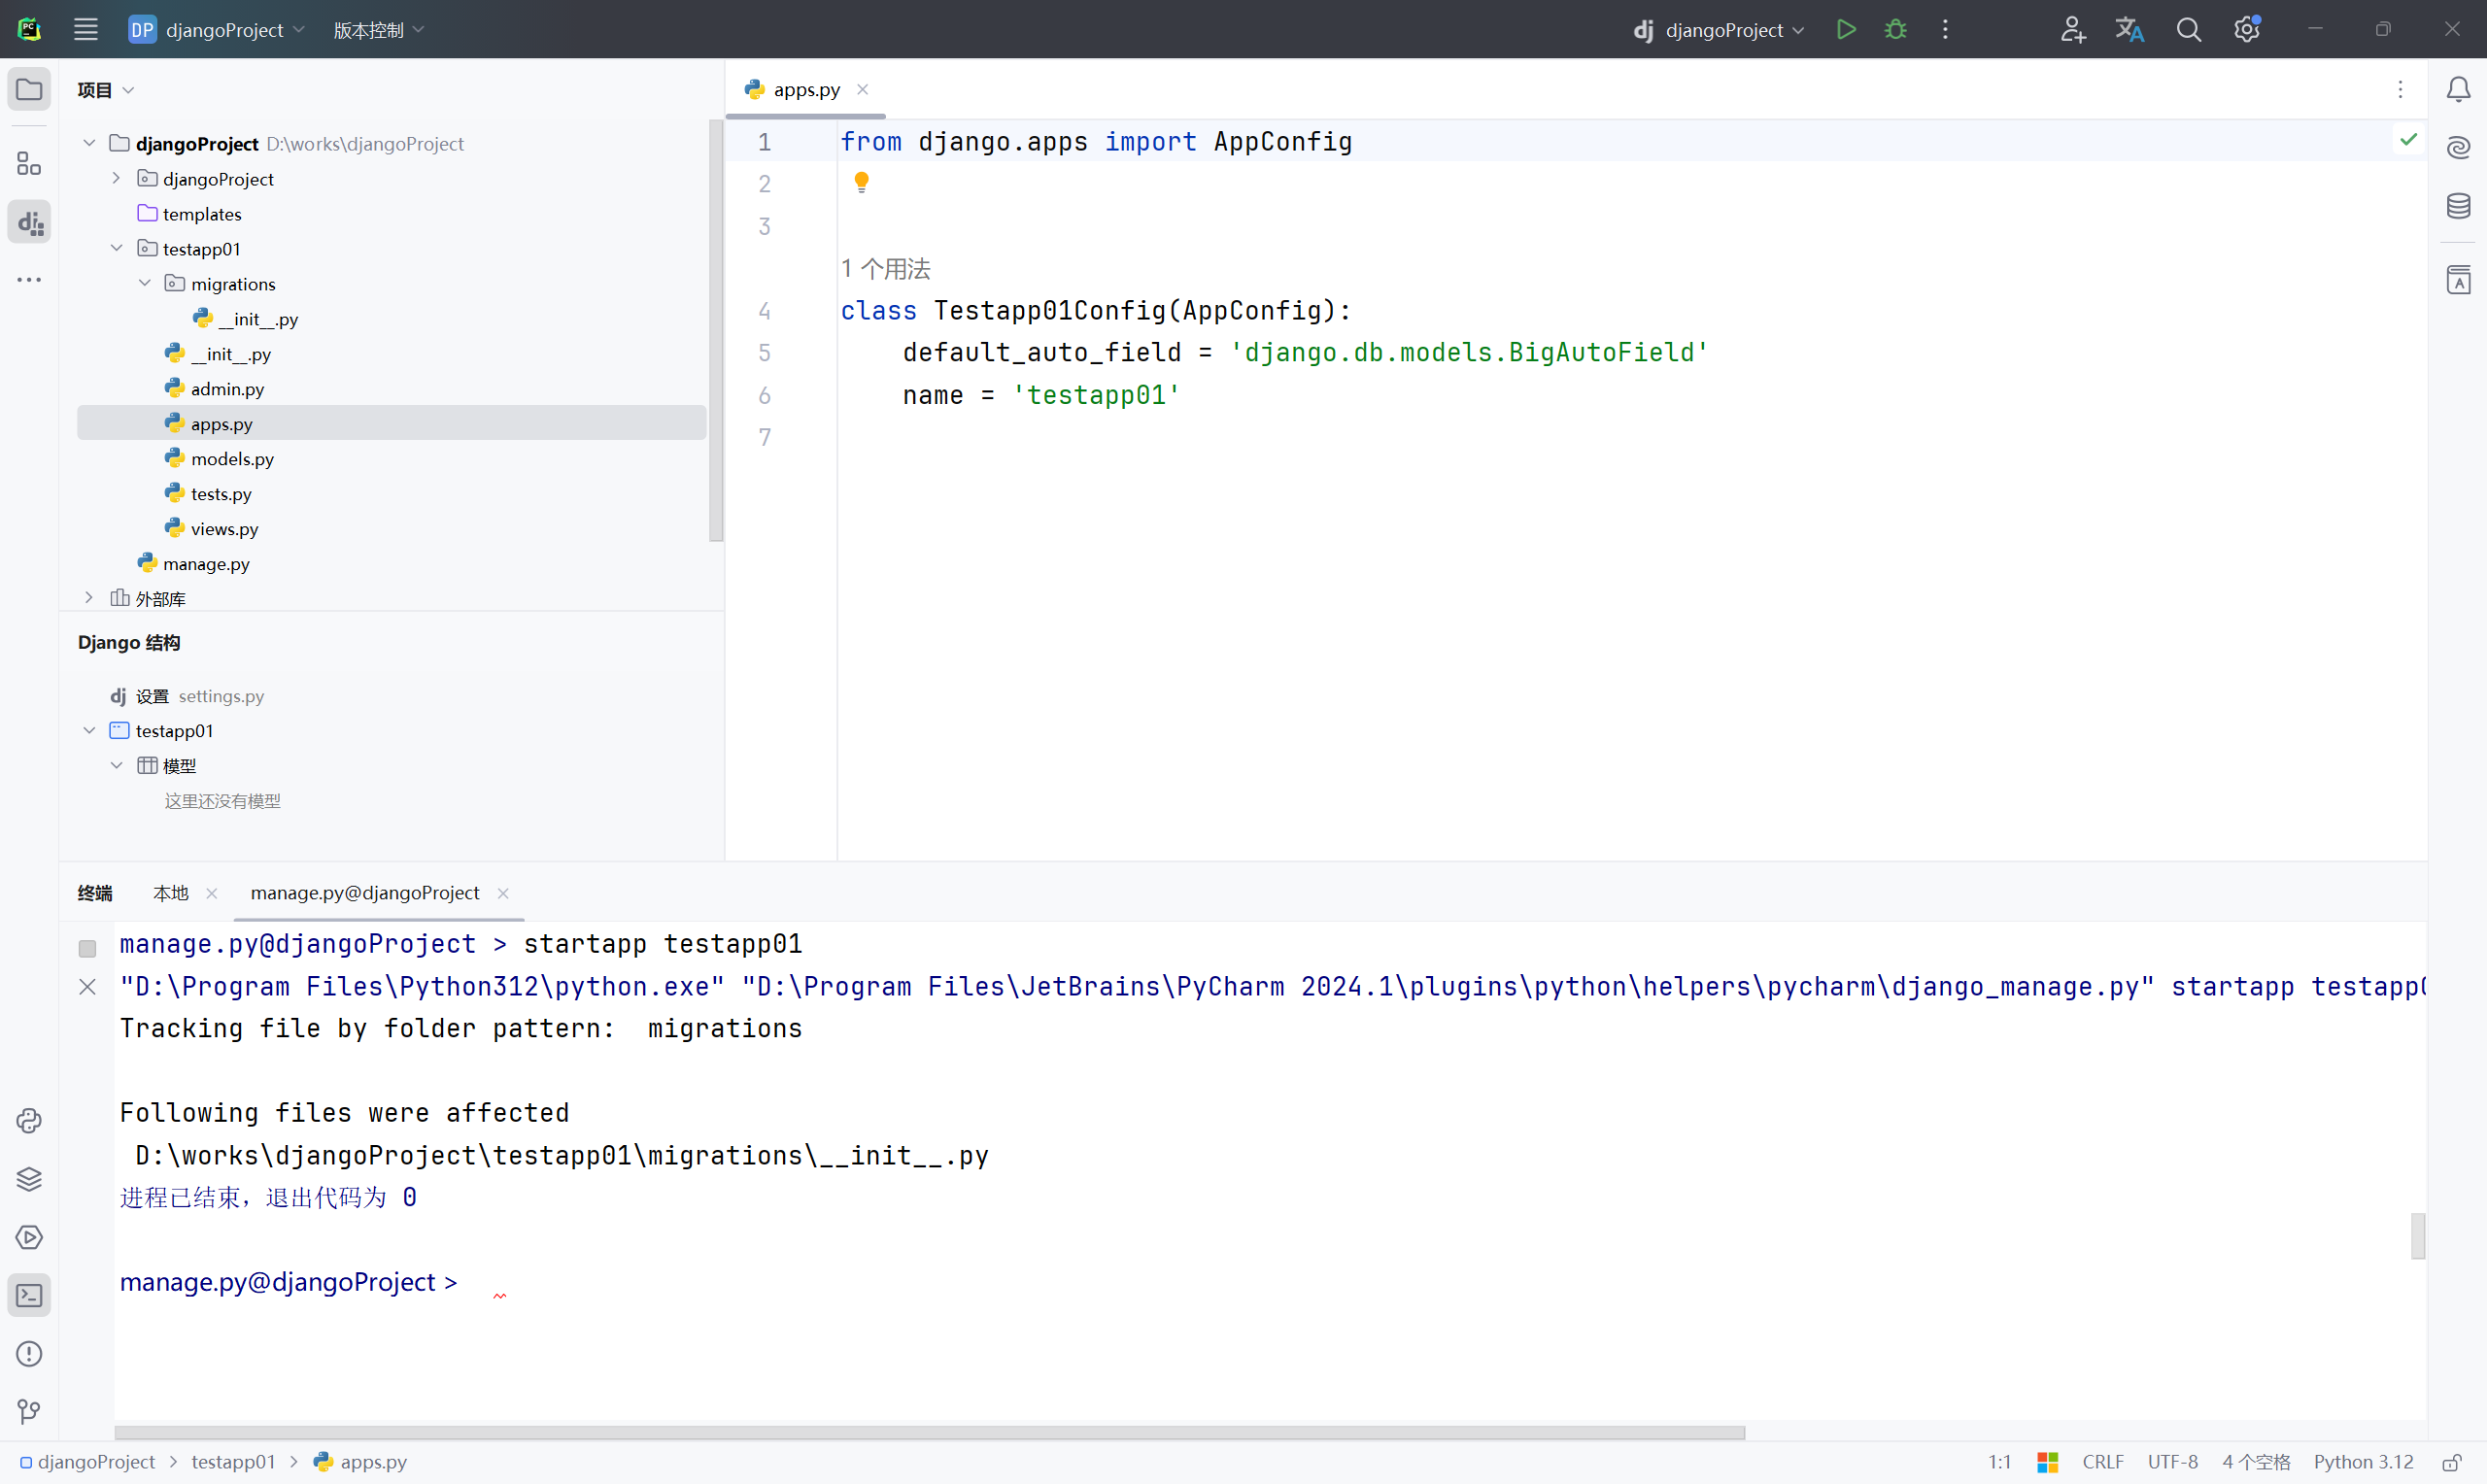Screen dimensions: 2487x1484
Task: Close the 本地 terminal tab
Action: pyautogui.click(x=211, y=893)
